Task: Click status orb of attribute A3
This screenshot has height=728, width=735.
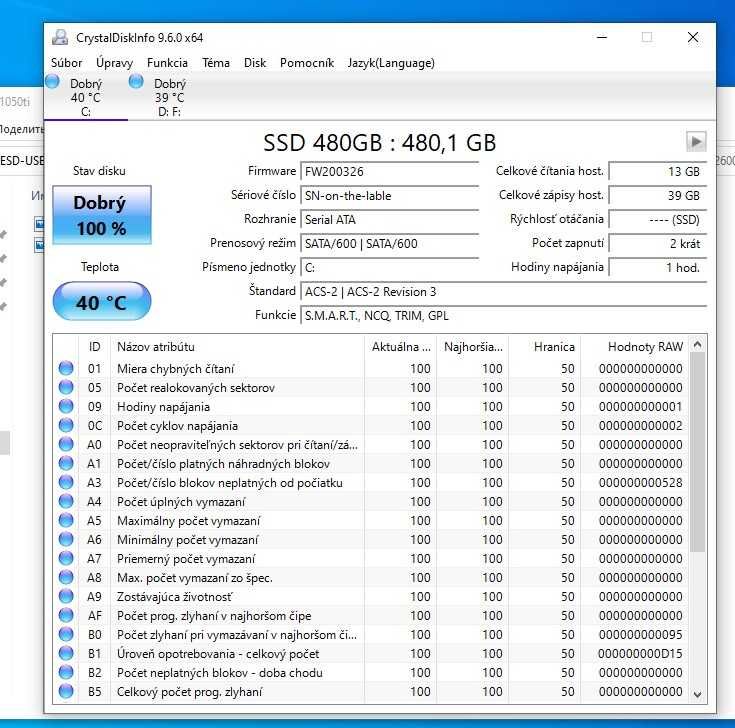Action: pos(66,482)
